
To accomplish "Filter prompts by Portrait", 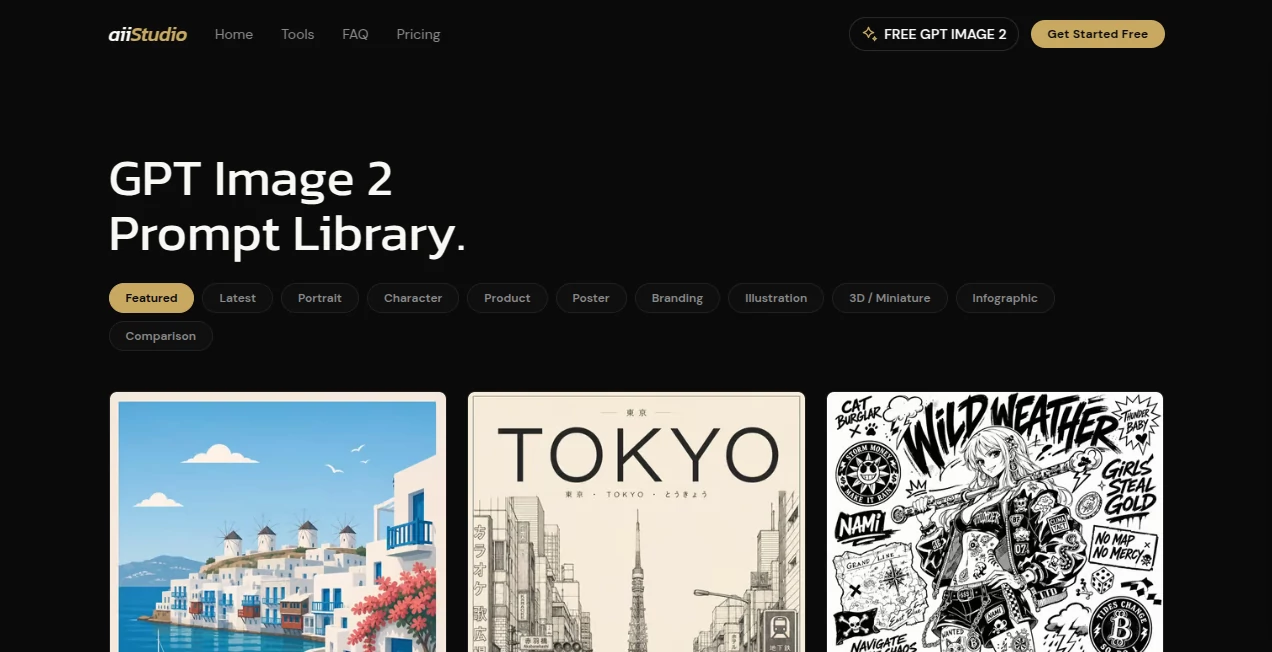I will 320,298.
